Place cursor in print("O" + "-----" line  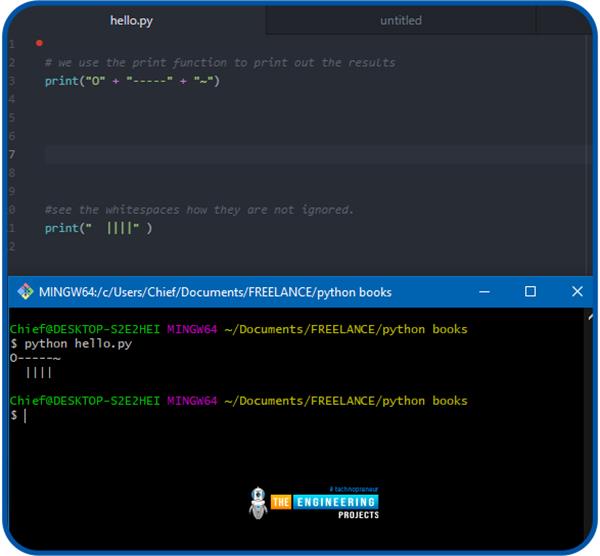coord(132,81)
